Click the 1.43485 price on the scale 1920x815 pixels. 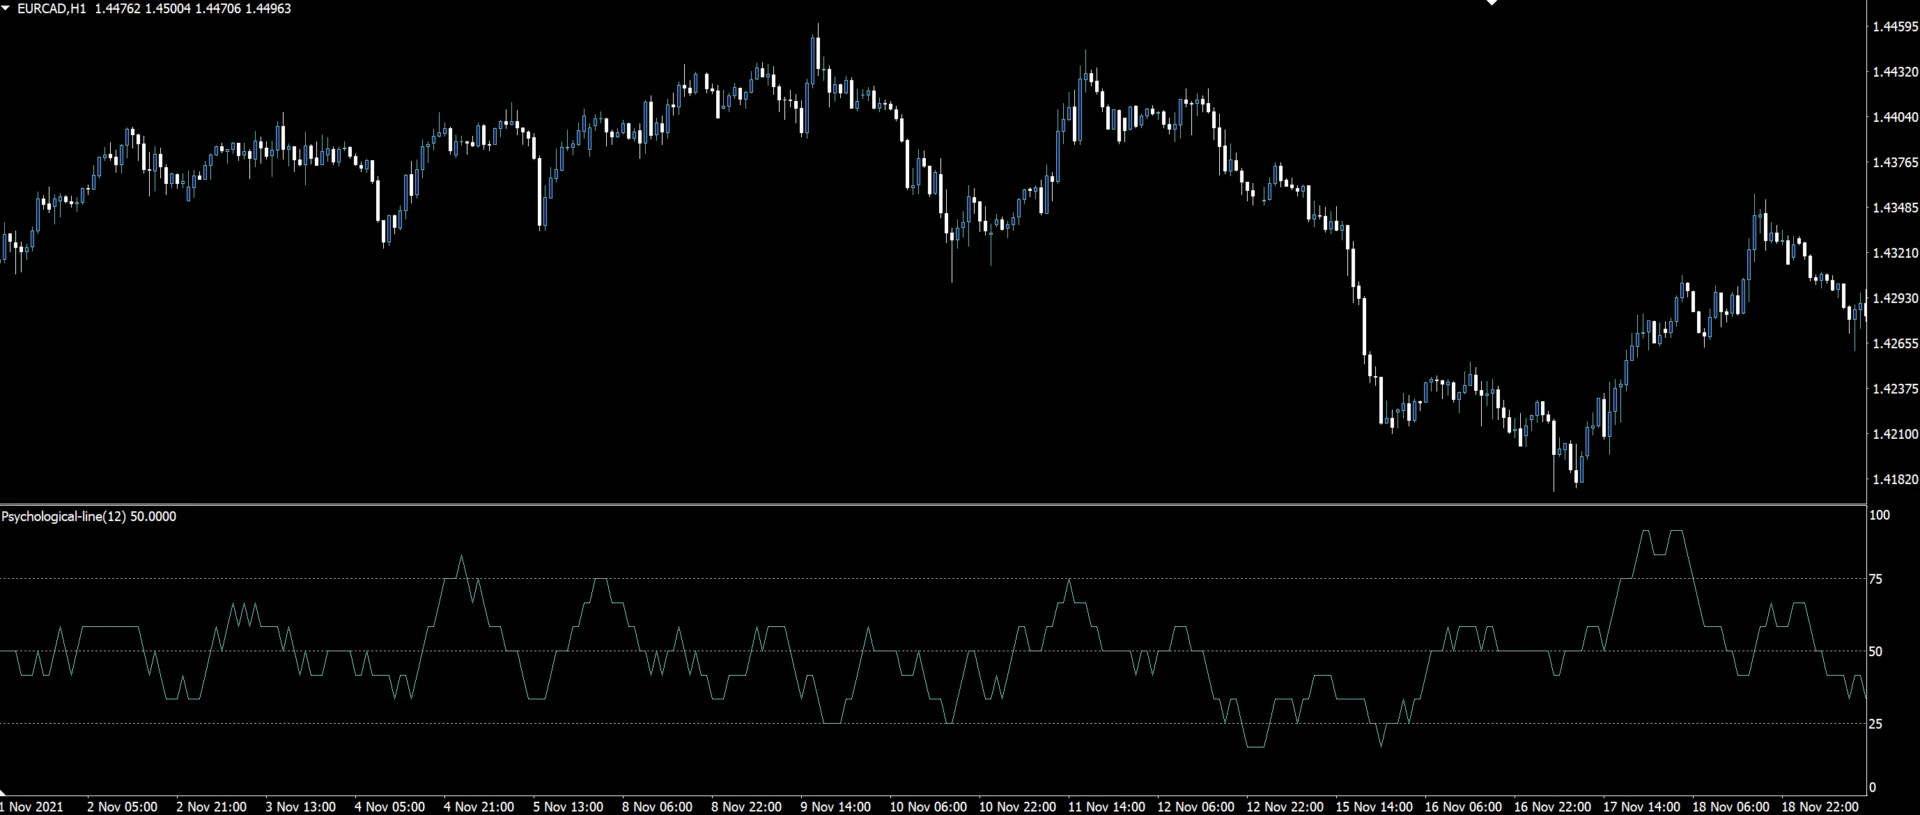tap(1894, 208)
